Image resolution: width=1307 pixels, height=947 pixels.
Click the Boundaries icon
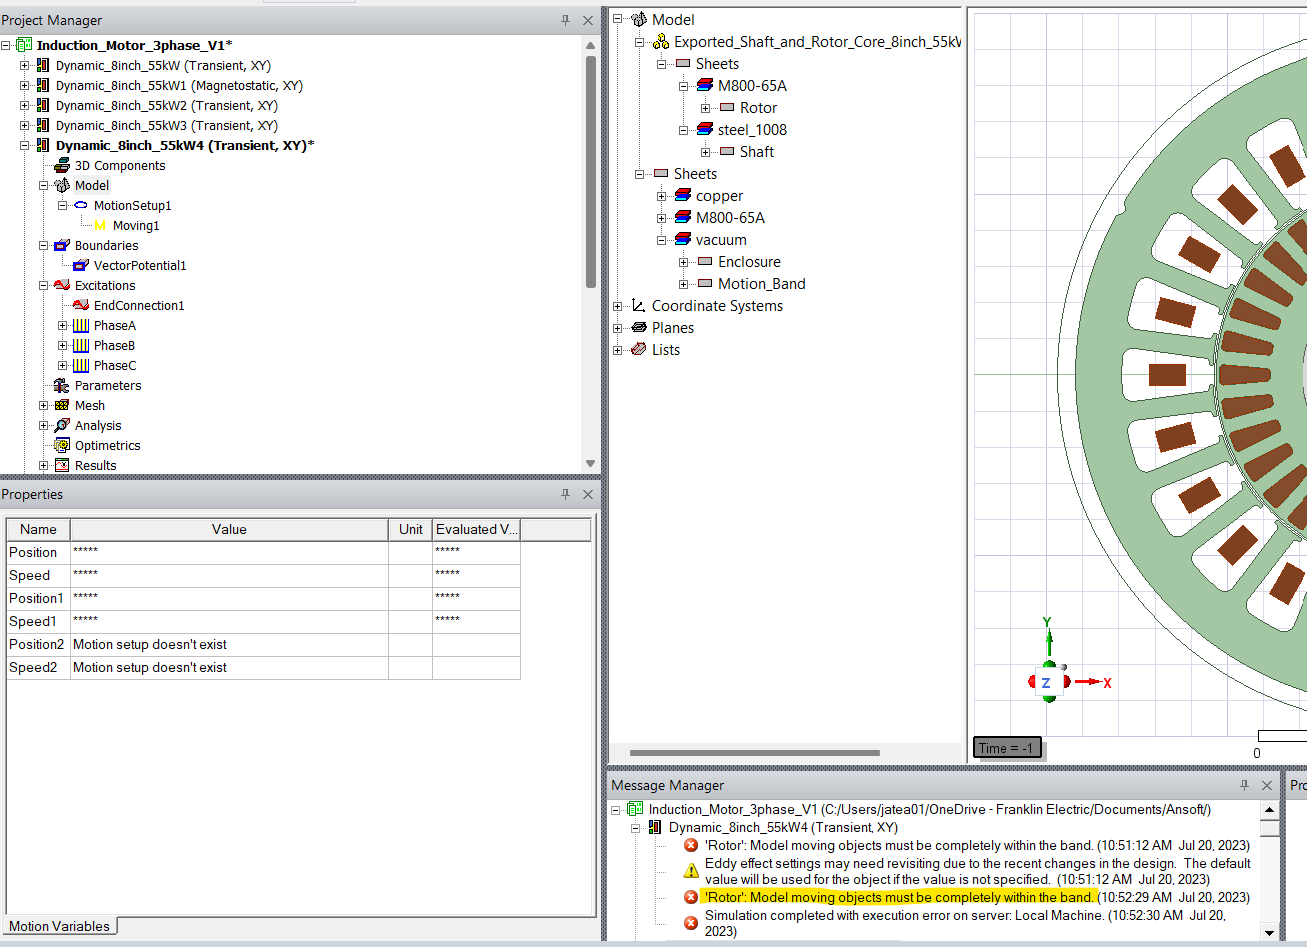click(x=62, y=245)
